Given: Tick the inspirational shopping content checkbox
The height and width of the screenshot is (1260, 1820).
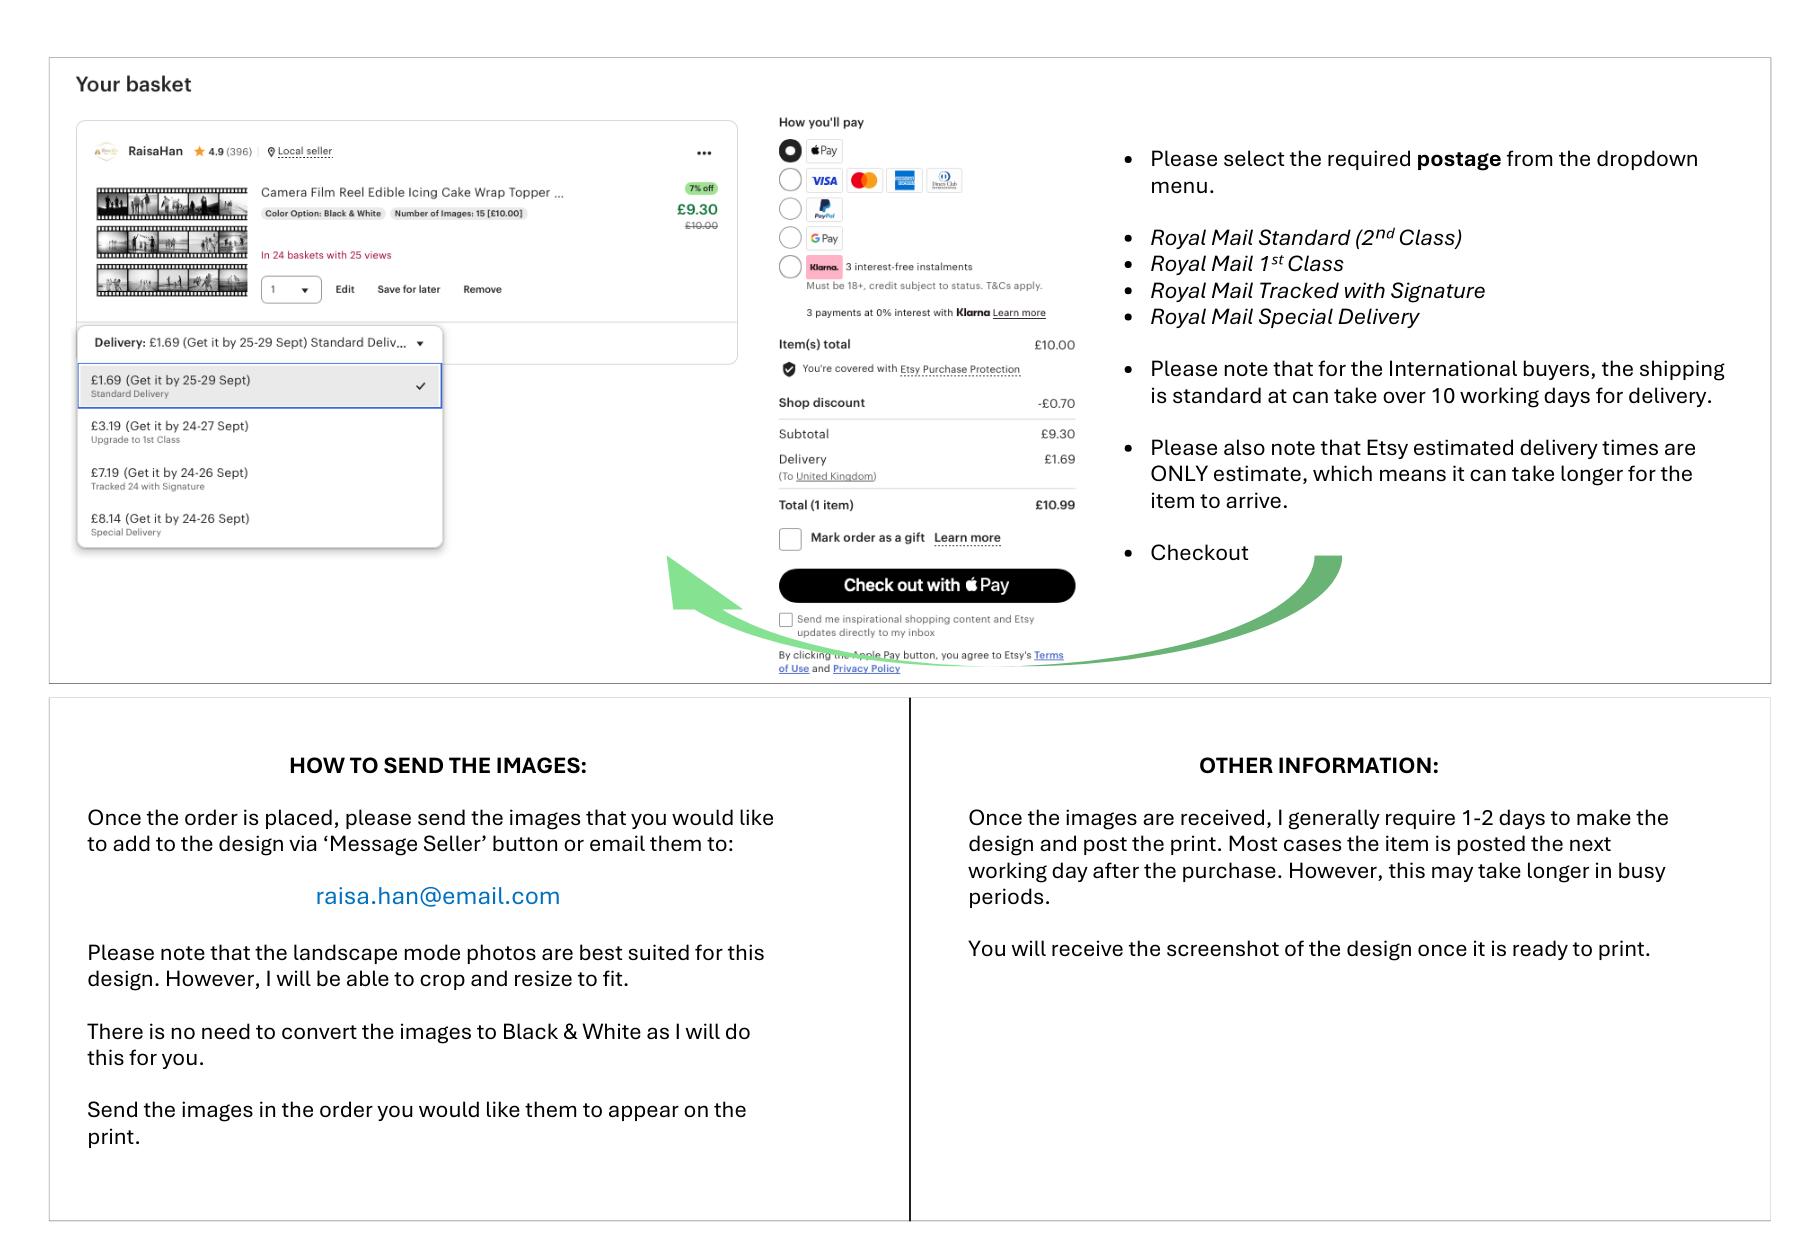Looking at the screenshot, I should (786, 620).
